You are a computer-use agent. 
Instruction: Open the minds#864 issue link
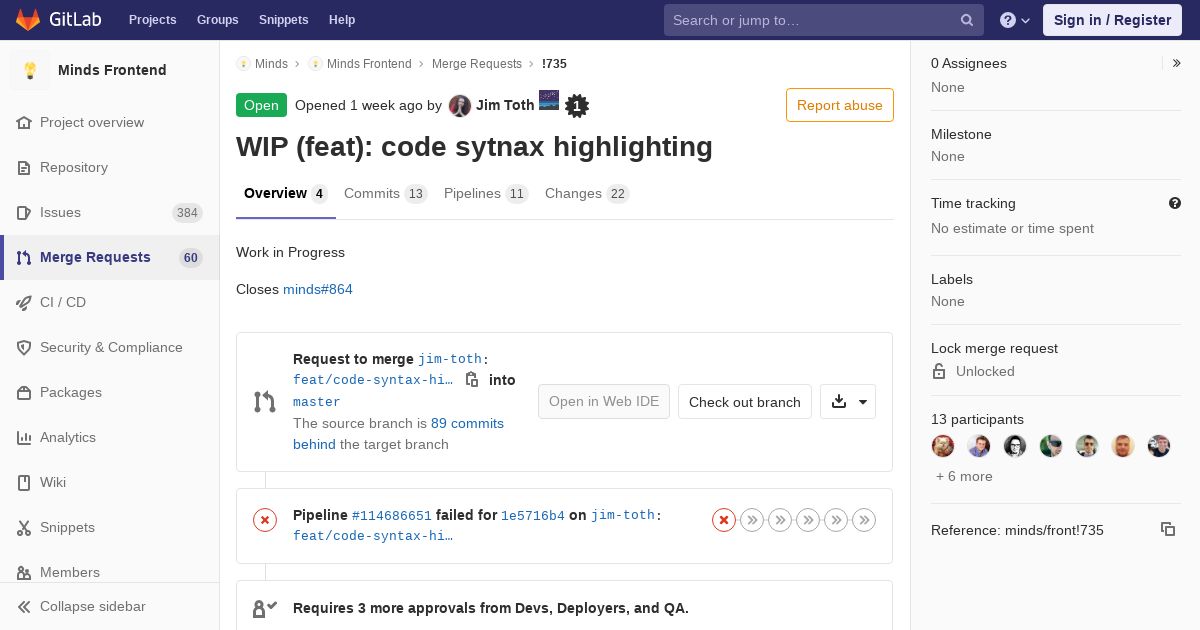coord(318,289)
